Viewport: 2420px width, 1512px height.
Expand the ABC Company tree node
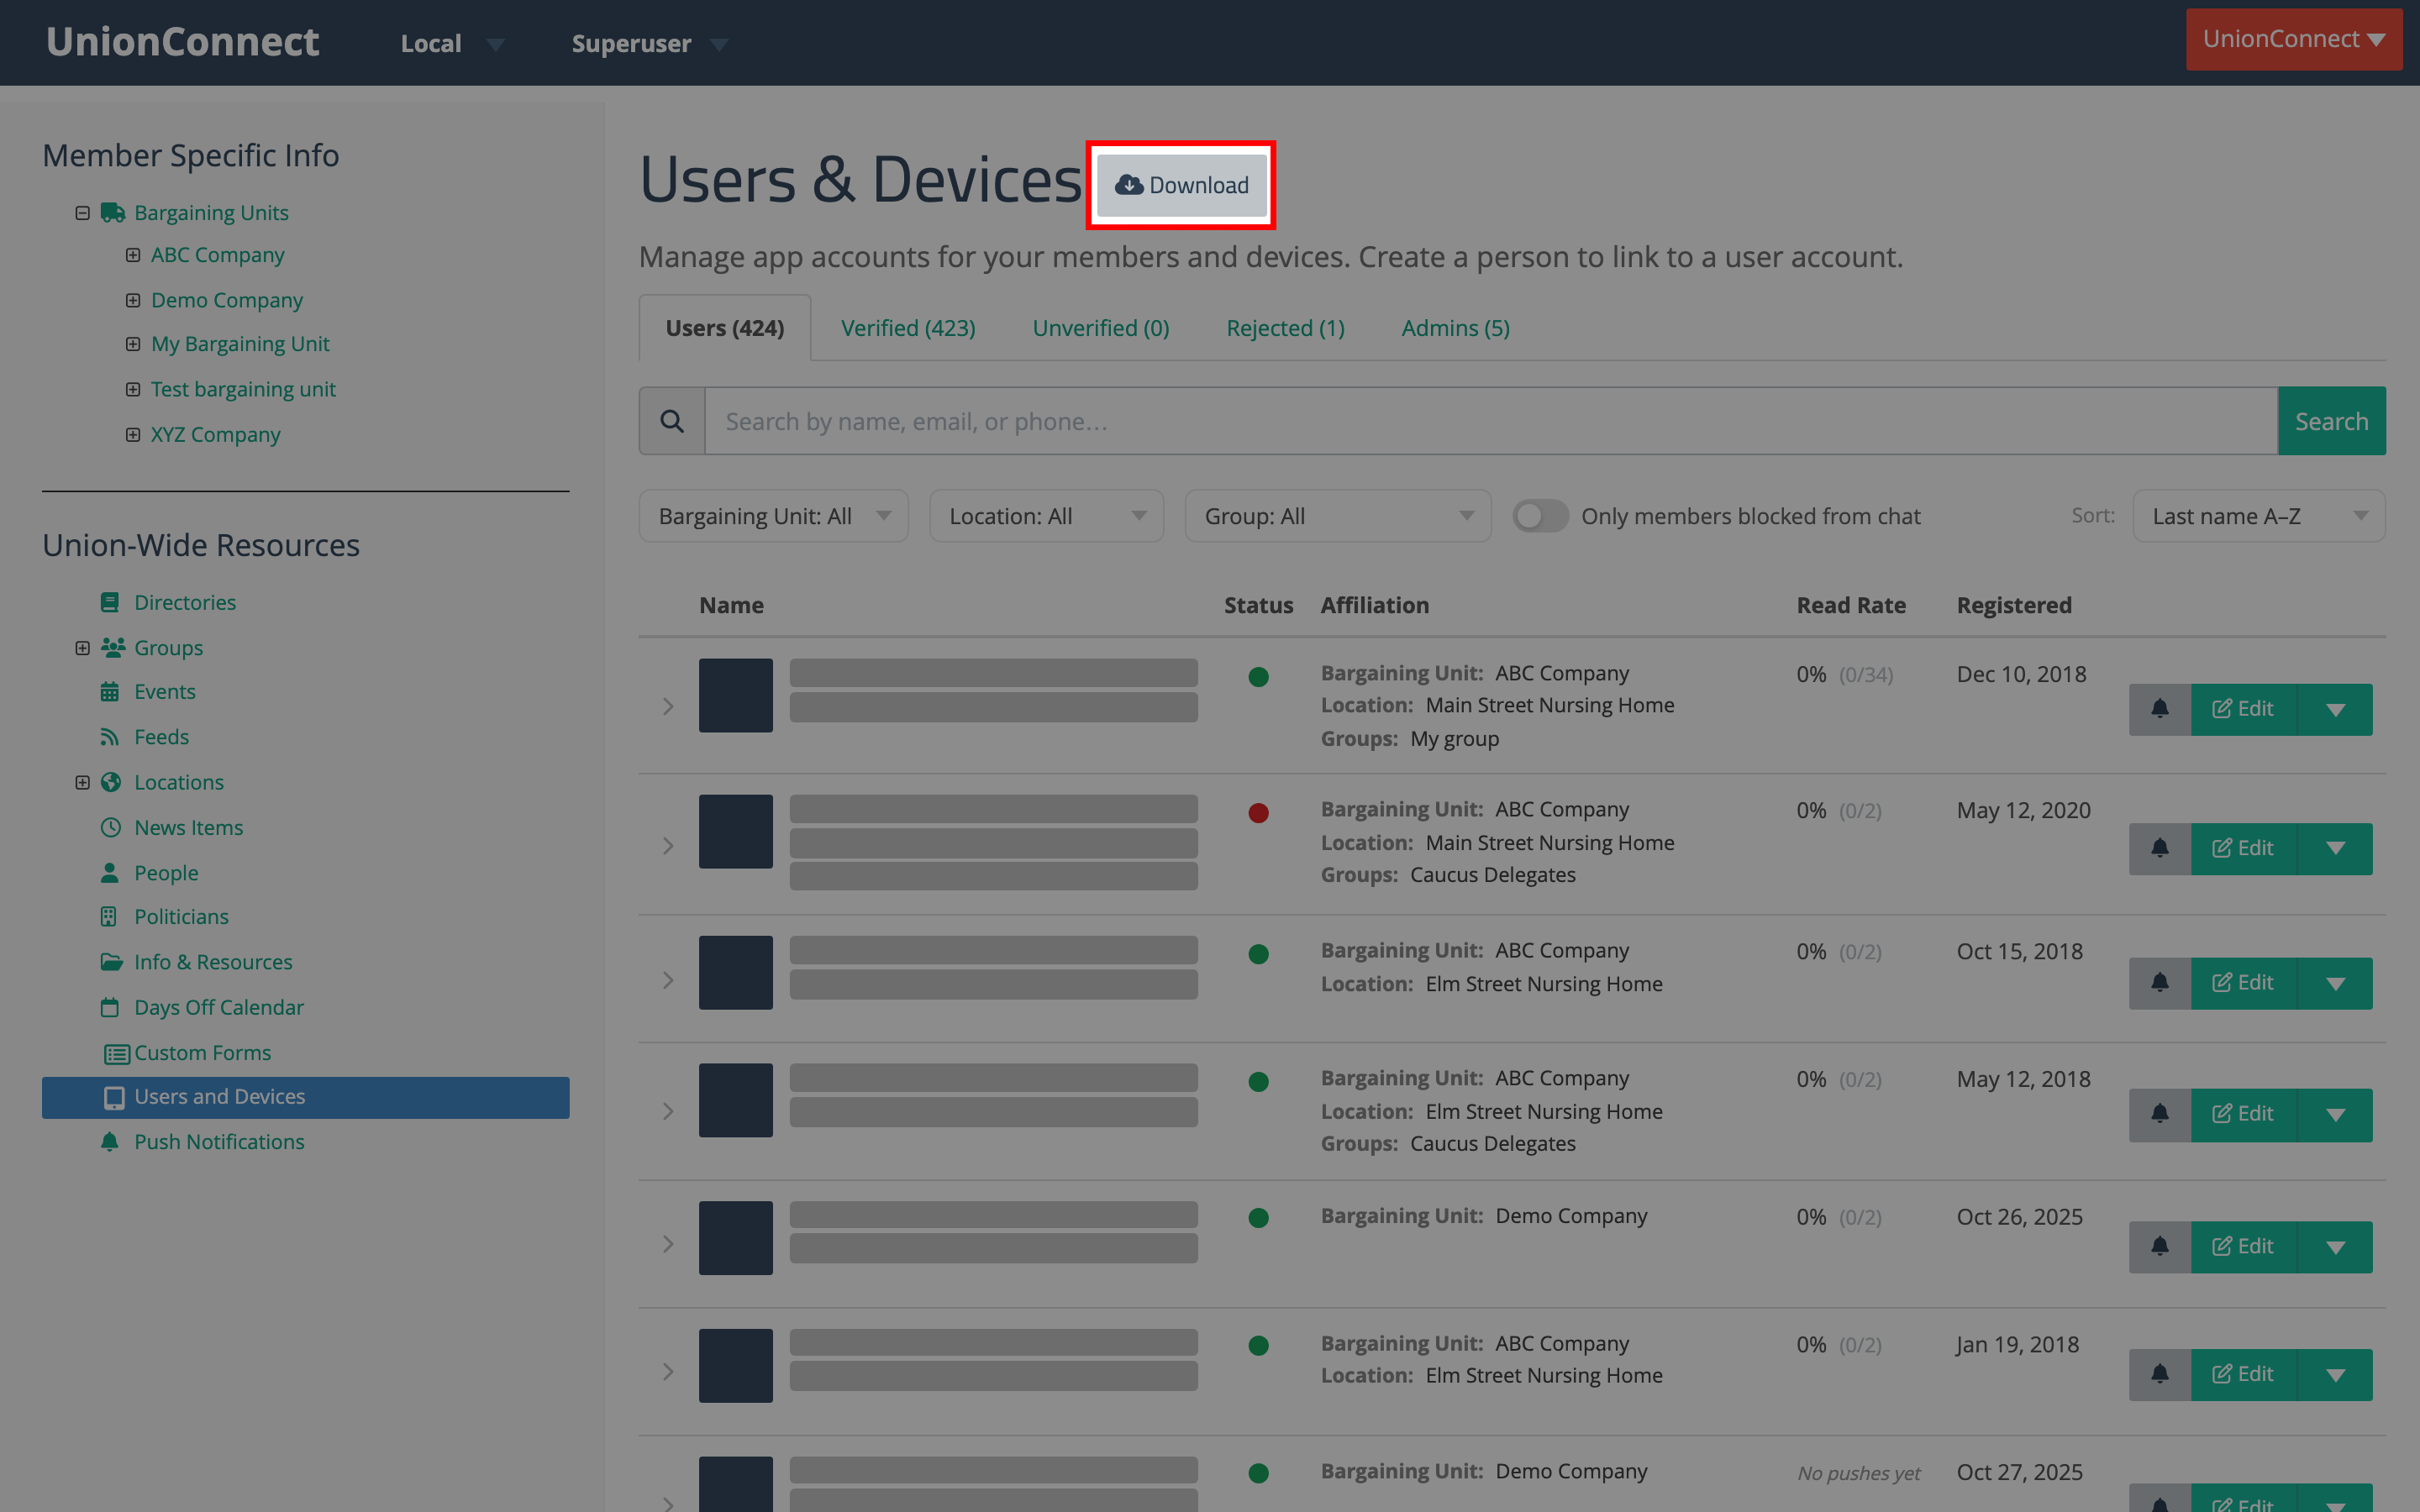(133, 255)
